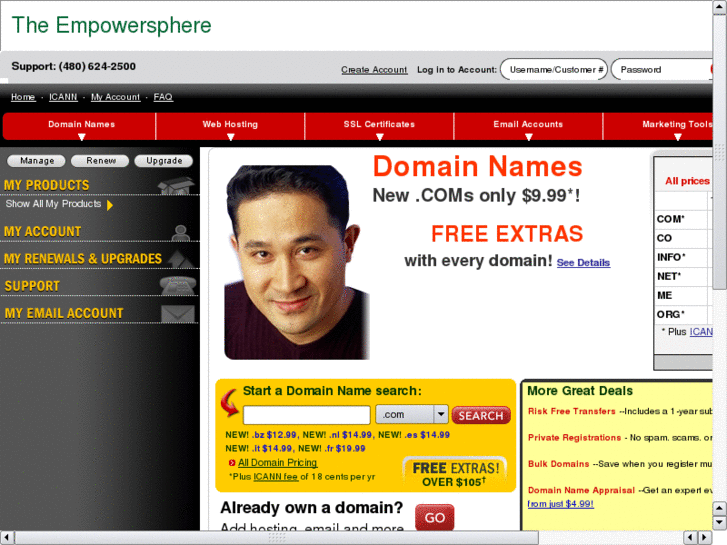Open the All Domain Pricing link
727x545 pixels.
coord(277,462)
